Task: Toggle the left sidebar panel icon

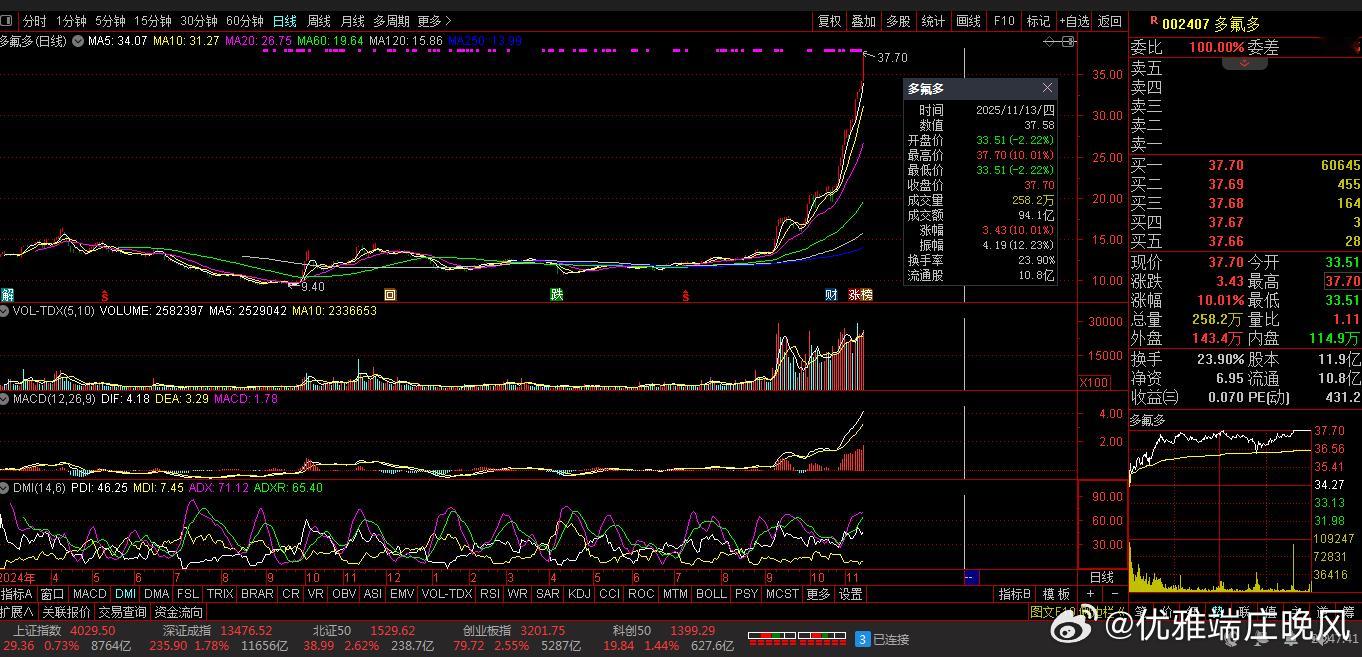Action: click(6, 21)
